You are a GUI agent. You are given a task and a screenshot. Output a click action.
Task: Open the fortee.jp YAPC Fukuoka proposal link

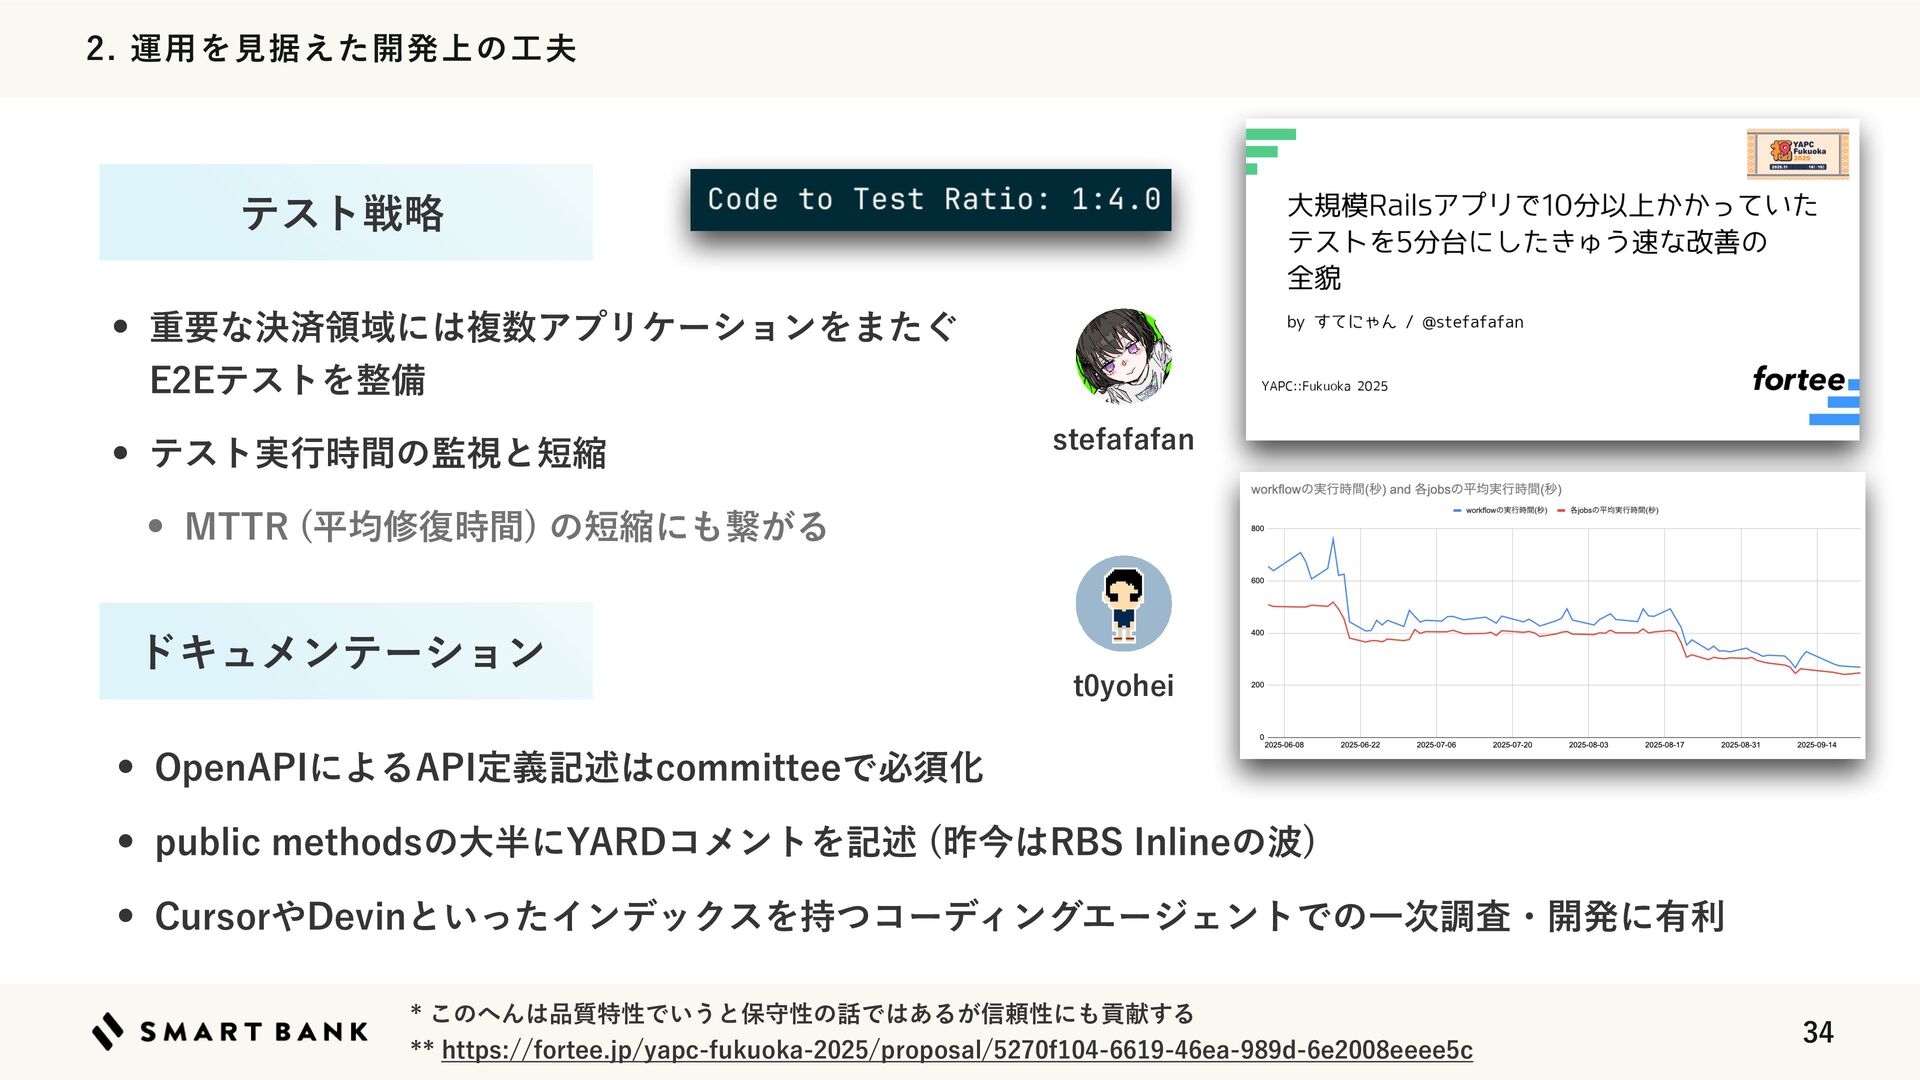click(957, 1050)
